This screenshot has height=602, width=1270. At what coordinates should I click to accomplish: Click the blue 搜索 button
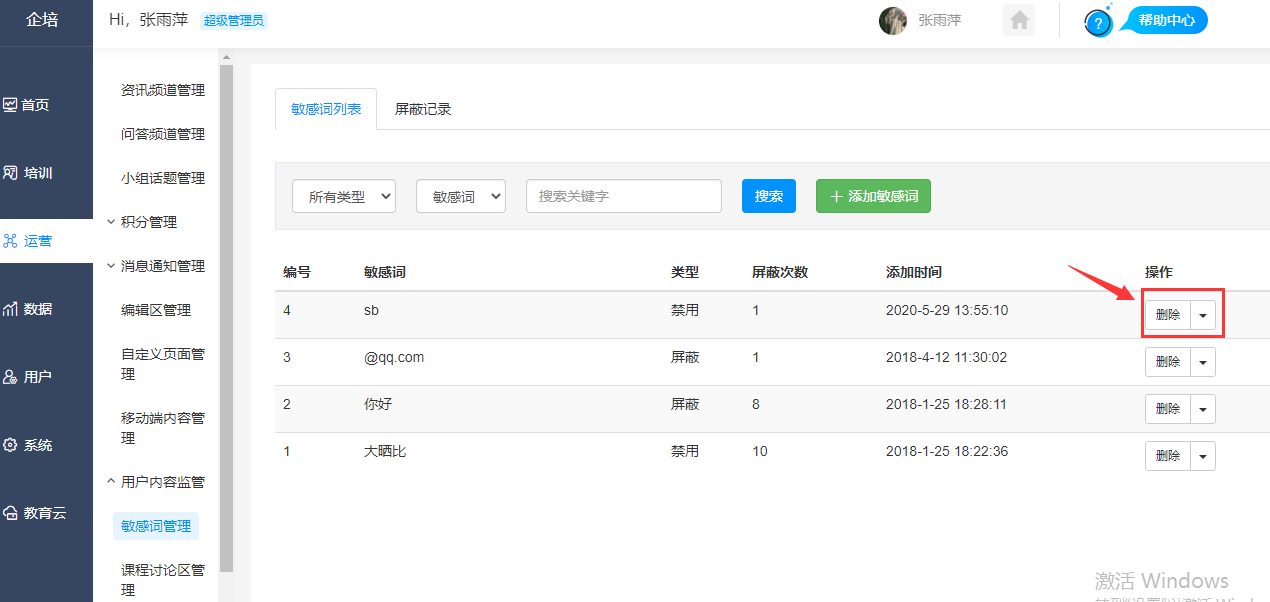[x=769, y=197]
